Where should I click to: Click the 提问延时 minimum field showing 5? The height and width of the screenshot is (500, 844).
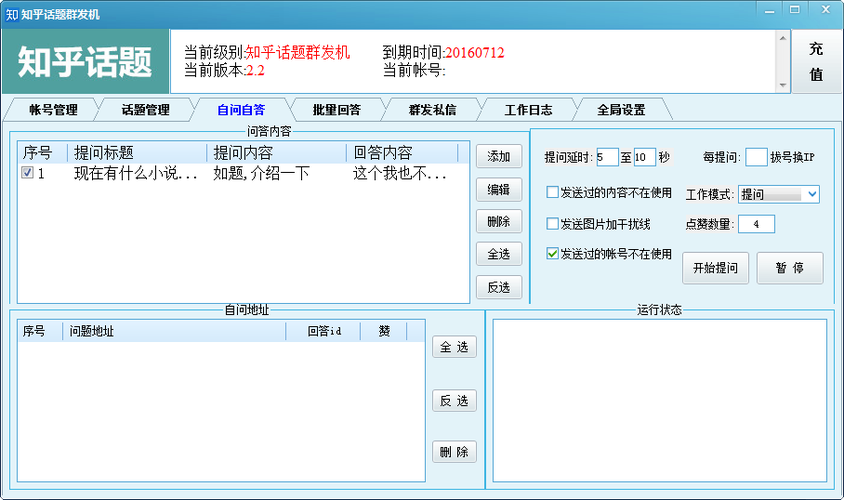(607, 157)
